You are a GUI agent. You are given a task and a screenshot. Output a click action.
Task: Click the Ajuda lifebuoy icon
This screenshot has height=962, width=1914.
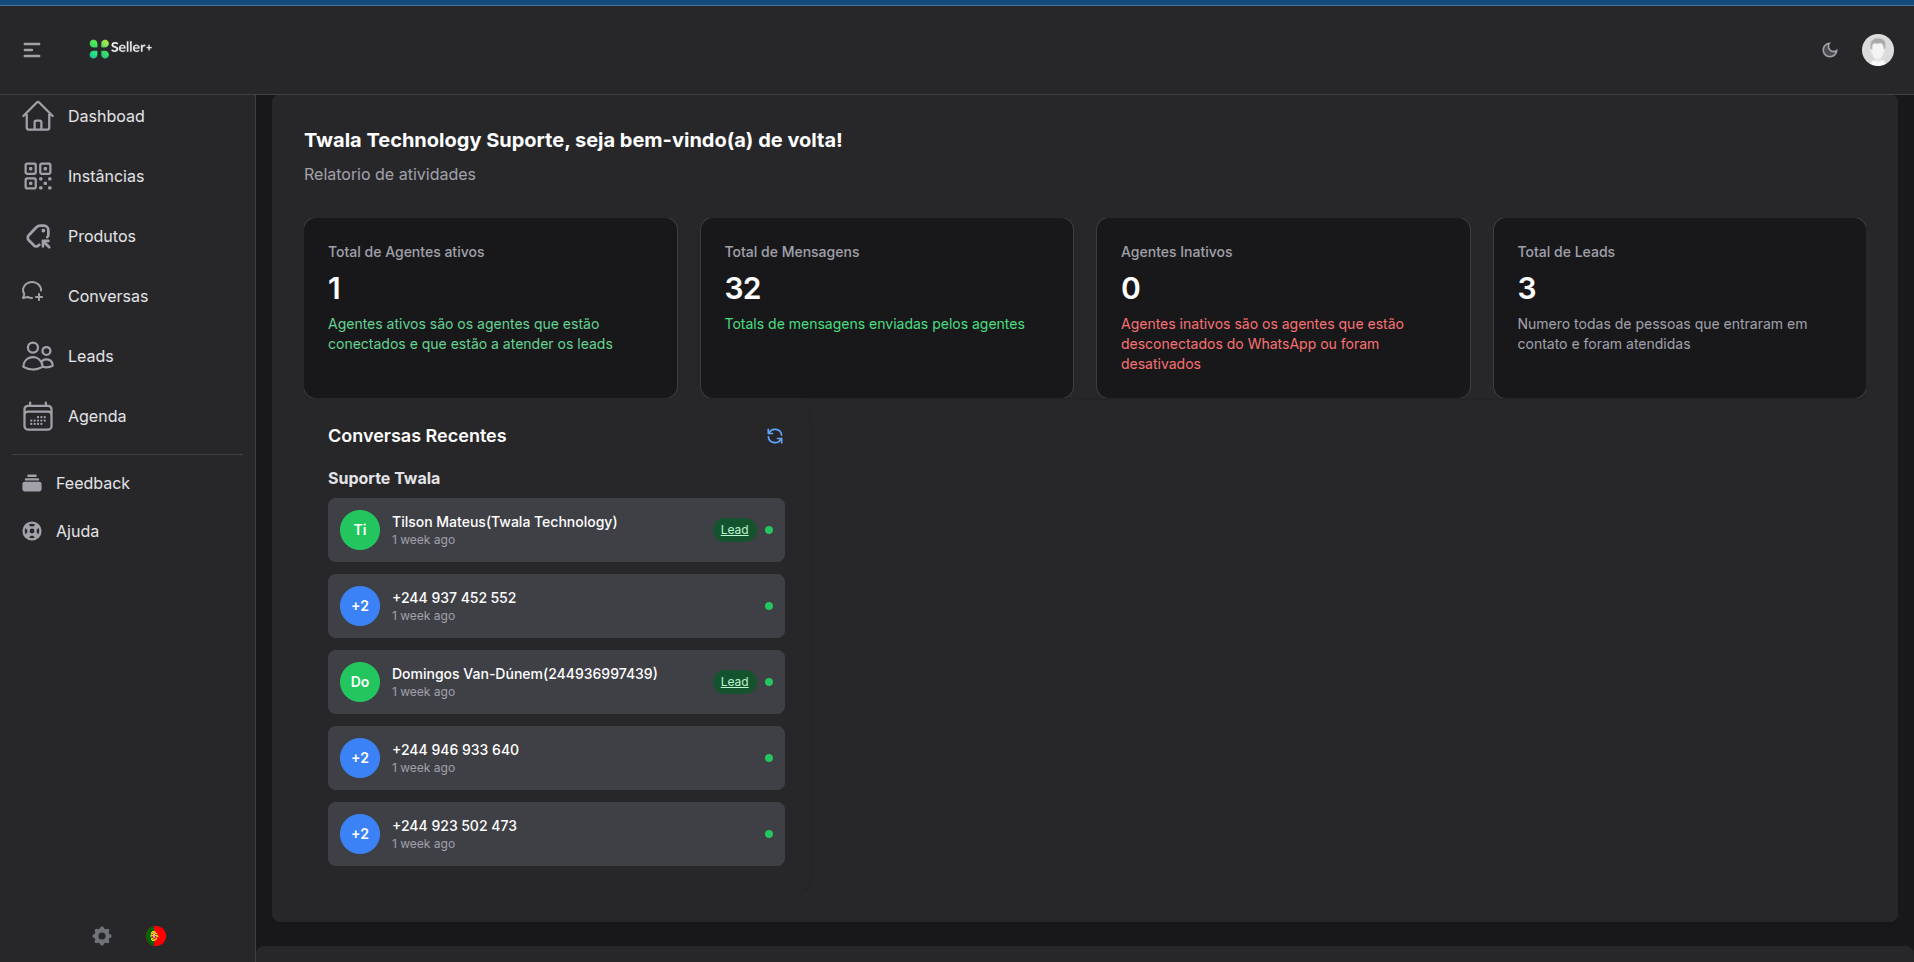32,531
